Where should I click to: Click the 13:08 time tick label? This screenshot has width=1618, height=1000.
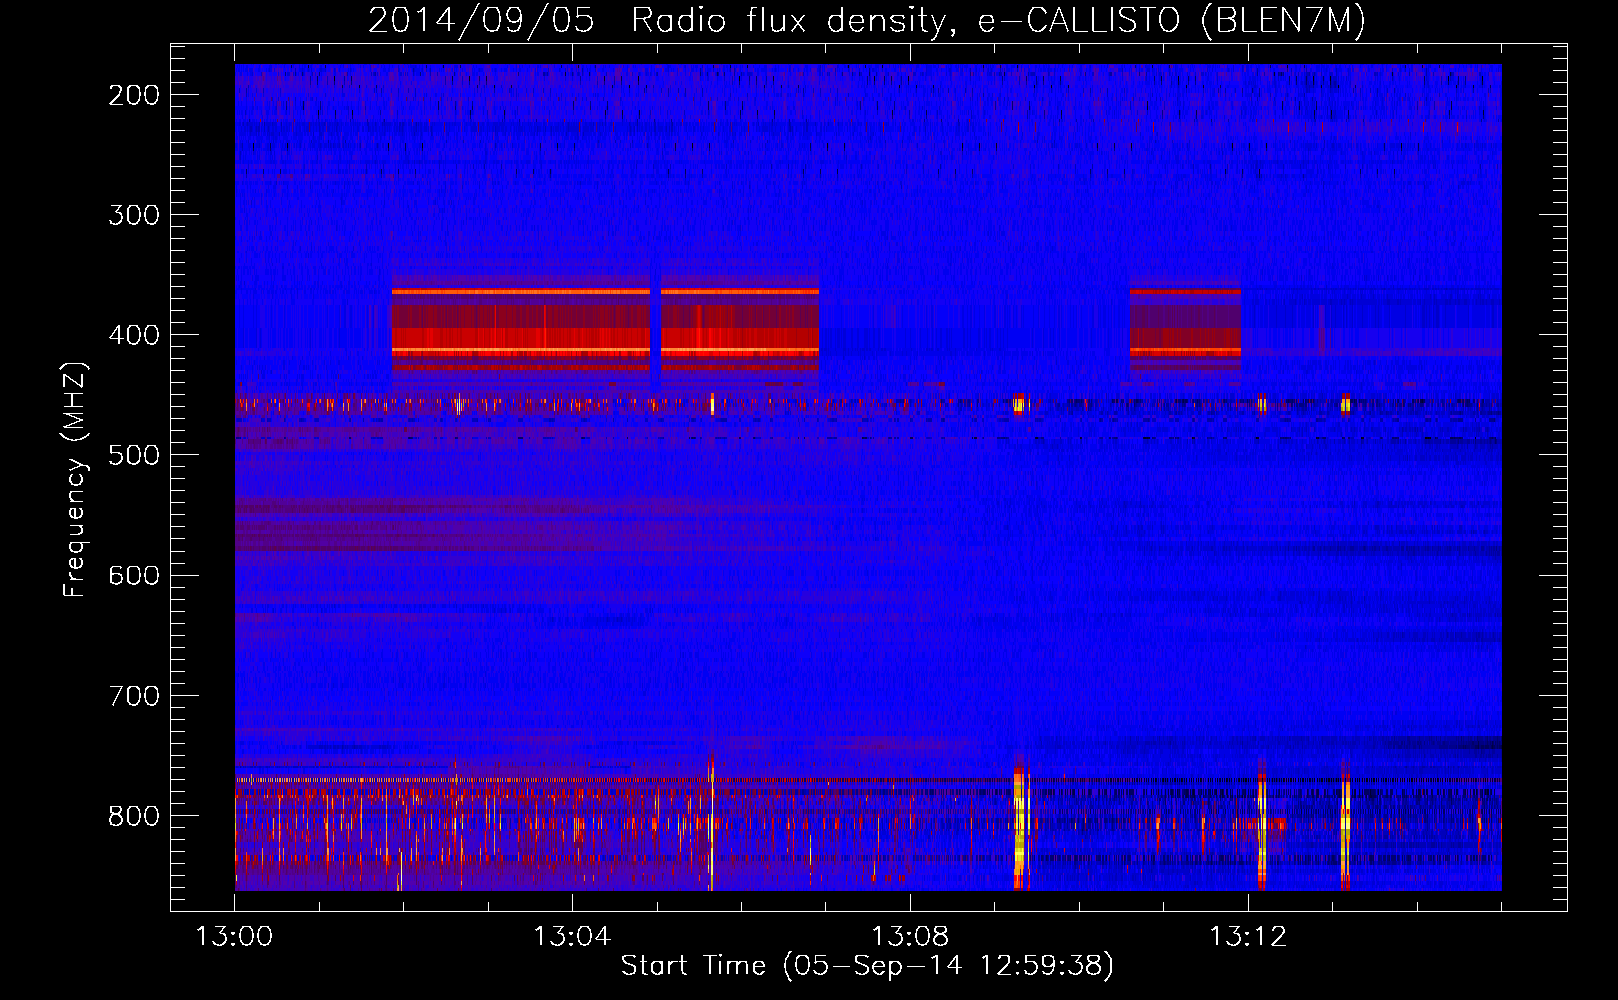tap(910, 937)
